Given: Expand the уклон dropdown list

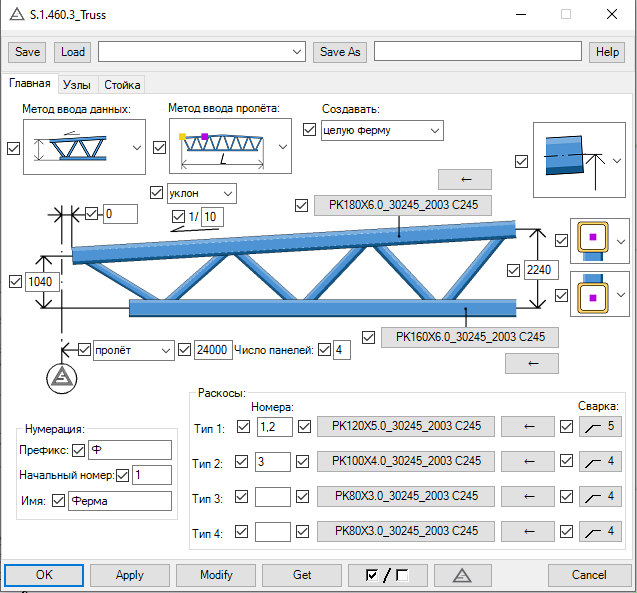Looking at the screenshot, I should [201, 192].
